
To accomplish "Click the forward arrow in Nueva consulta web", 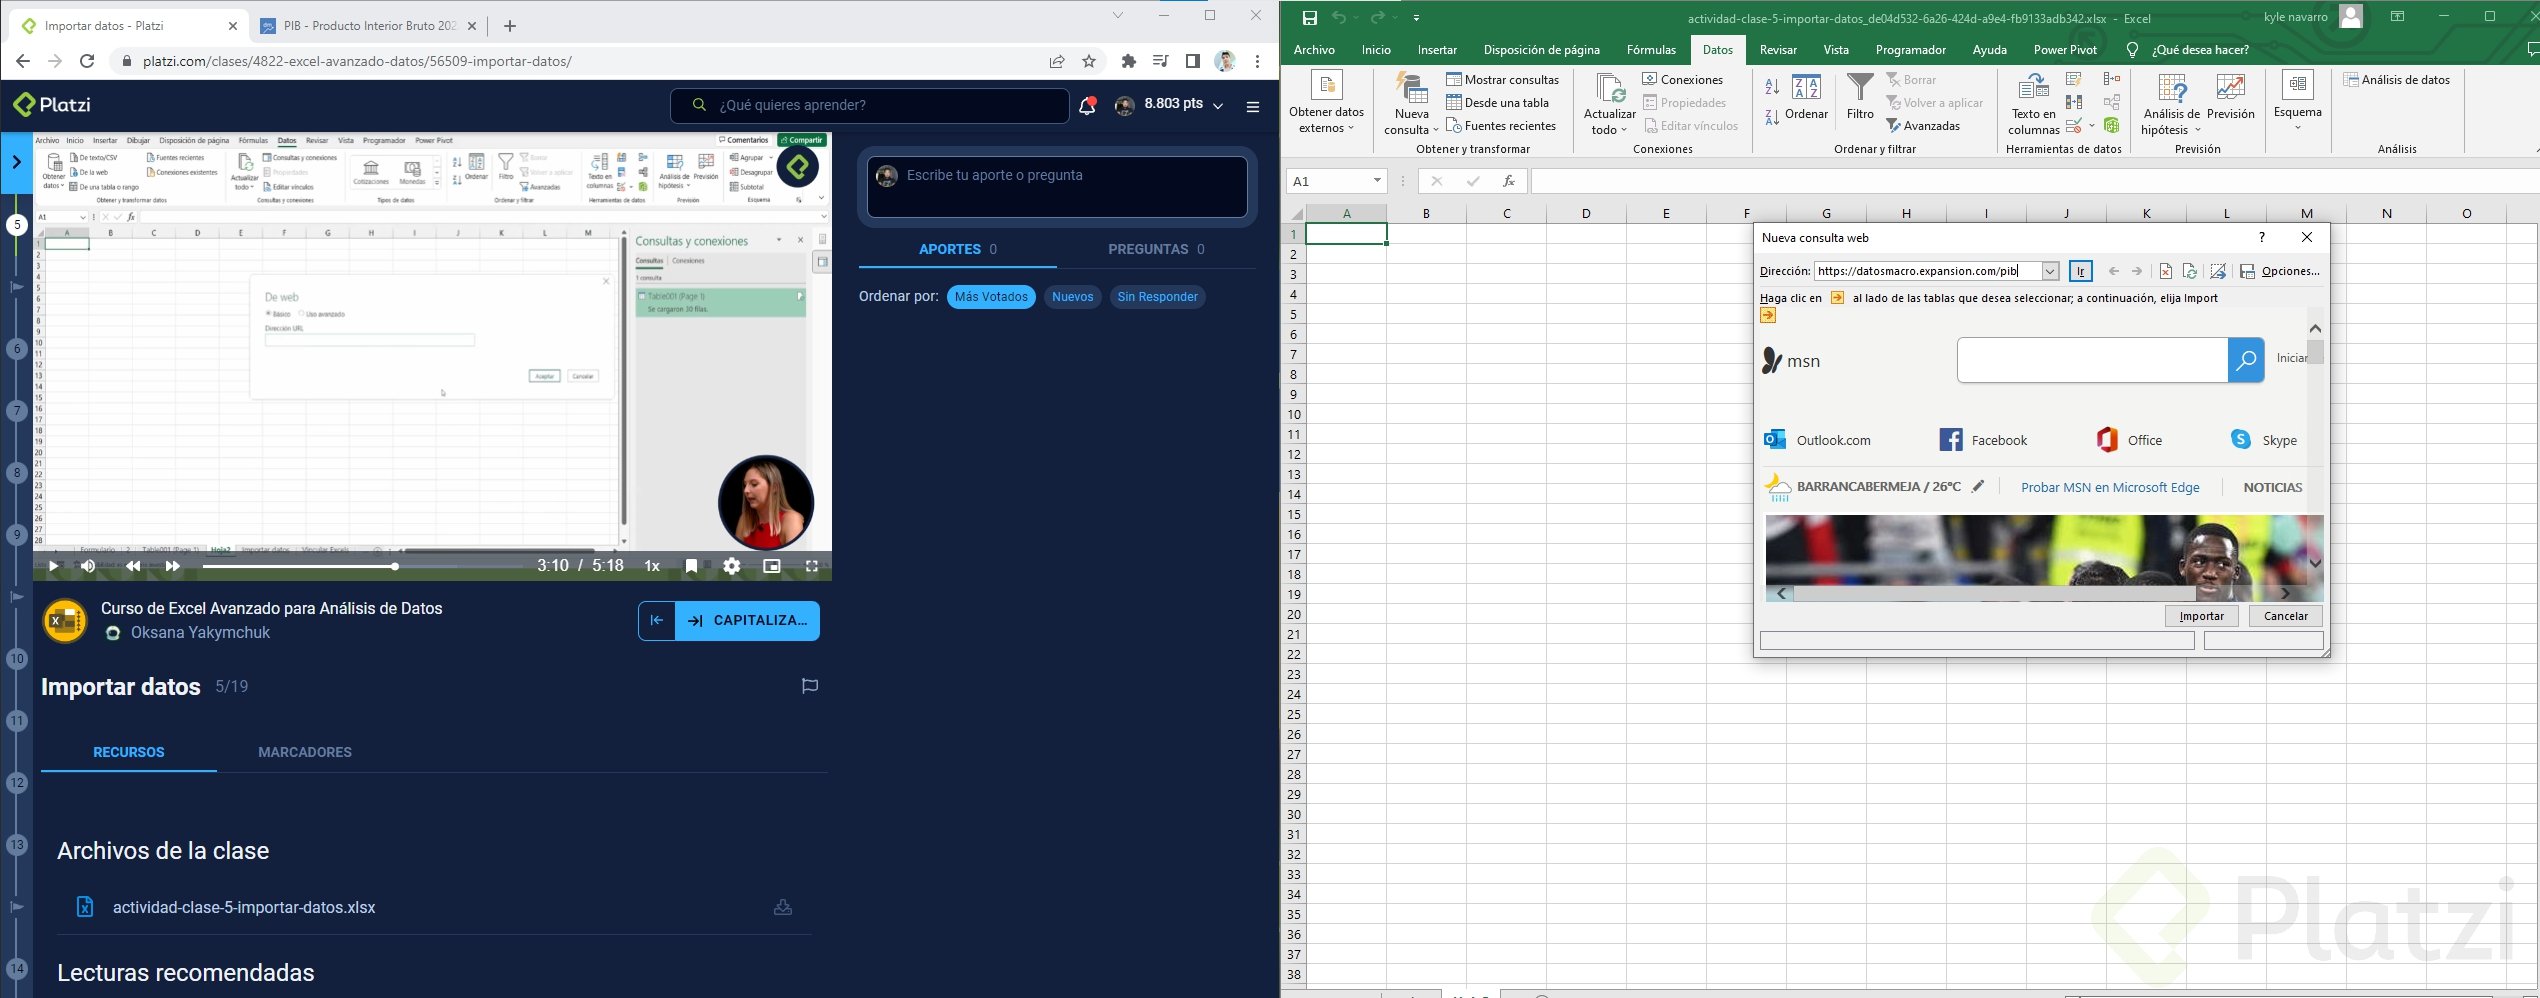I will 2137,271.
